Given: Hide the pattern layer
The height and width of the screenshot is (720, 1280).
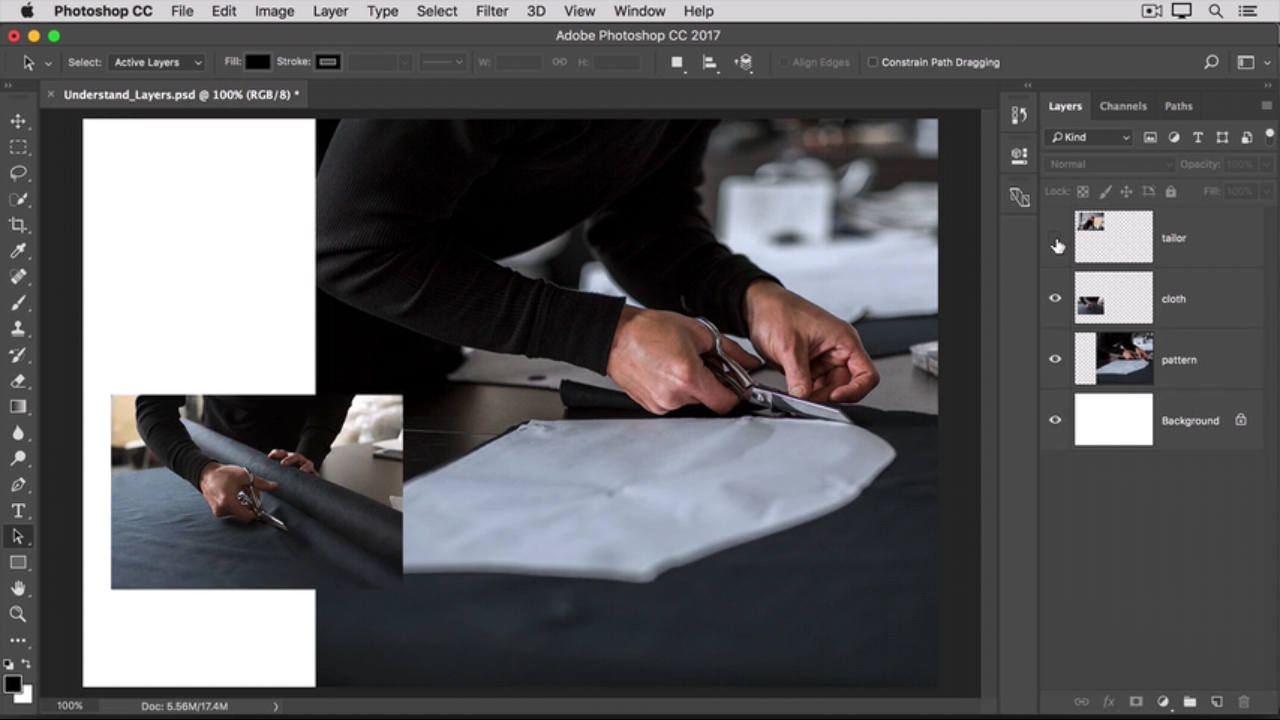Looking at the screenshot, I should pos(1055,359).
